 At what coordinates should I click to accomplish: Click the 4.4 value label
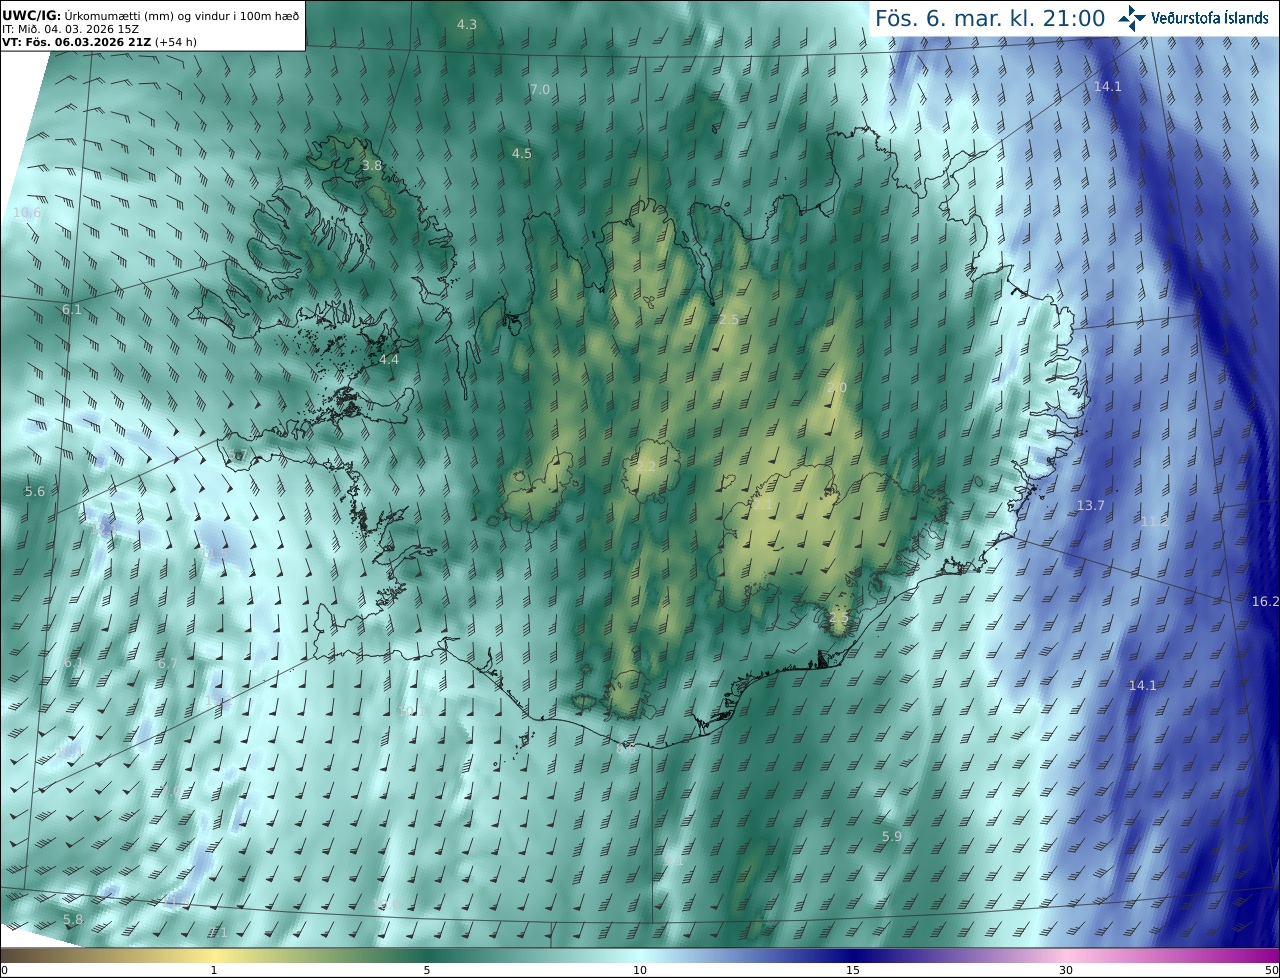389,358
